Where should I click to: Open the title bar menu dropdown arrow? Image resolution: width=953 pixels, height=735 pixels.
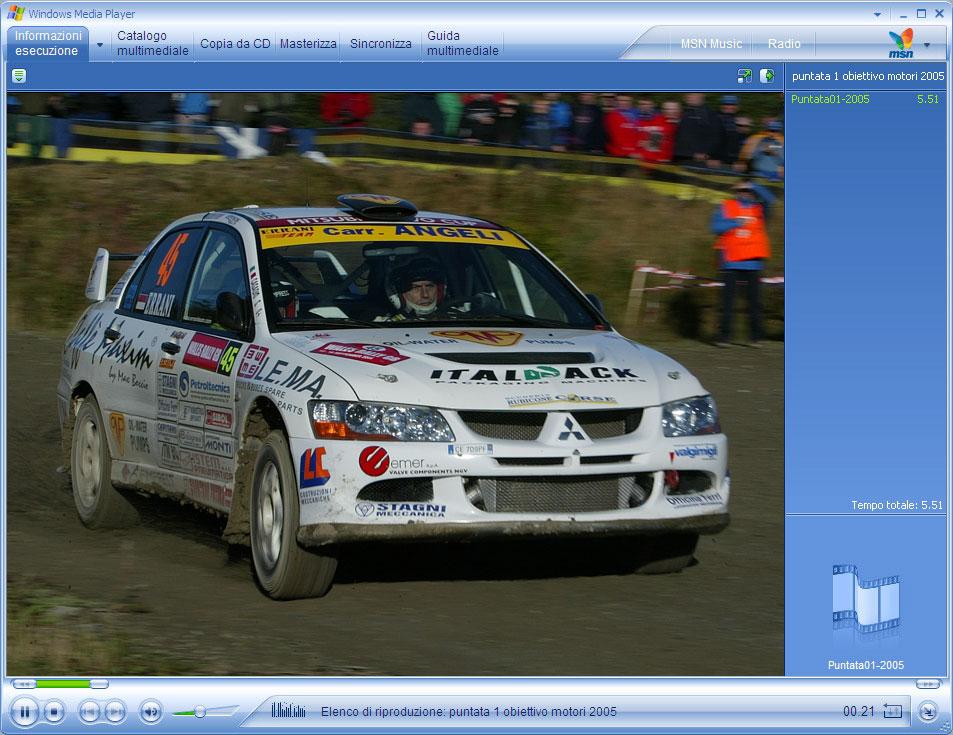coord(877,14)
